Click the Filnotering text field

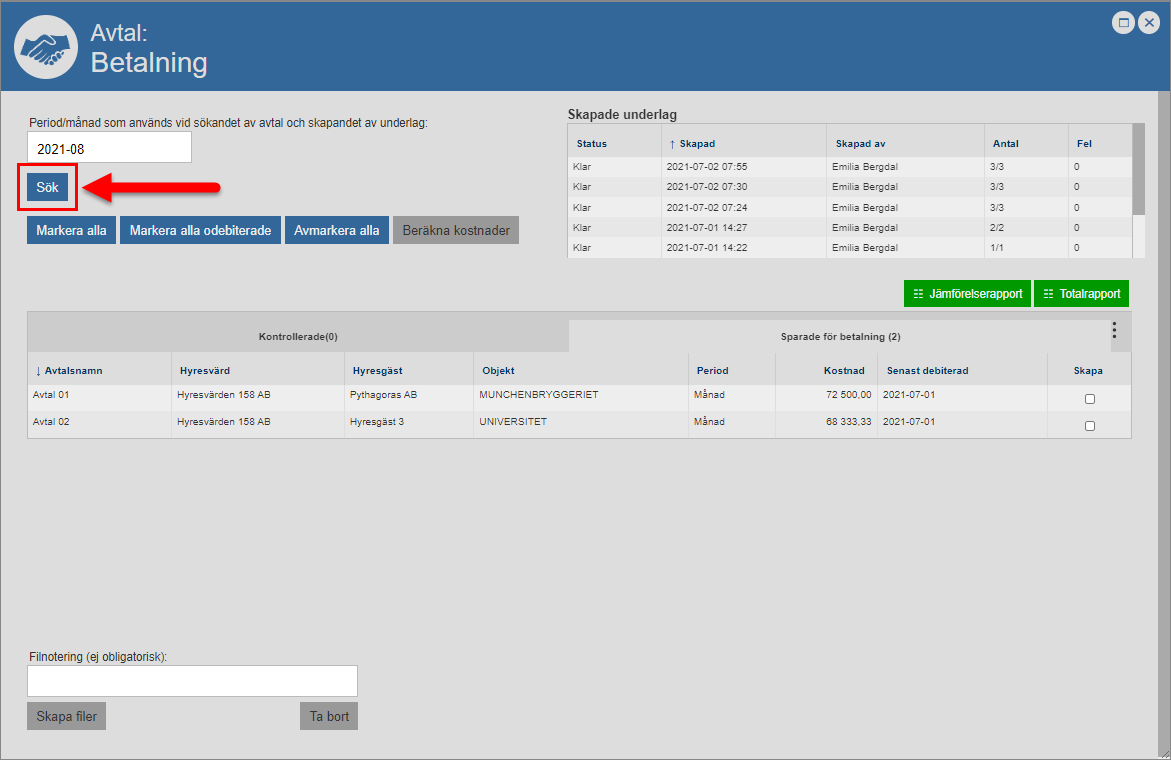coord(192,681)
